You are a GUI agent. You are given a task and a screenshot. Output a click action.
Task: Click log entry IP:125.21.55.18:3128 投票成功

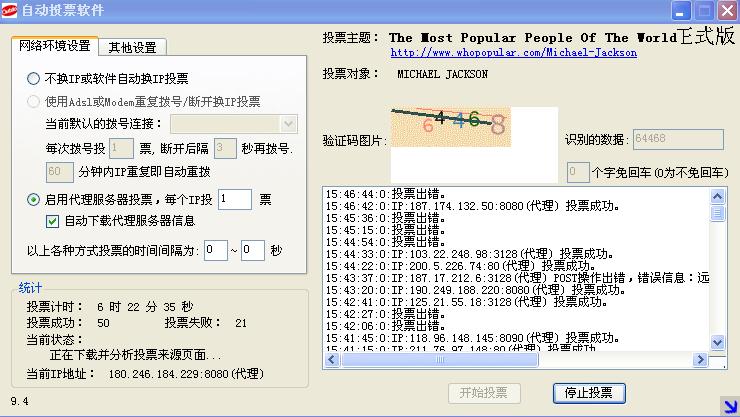[466, 302]
